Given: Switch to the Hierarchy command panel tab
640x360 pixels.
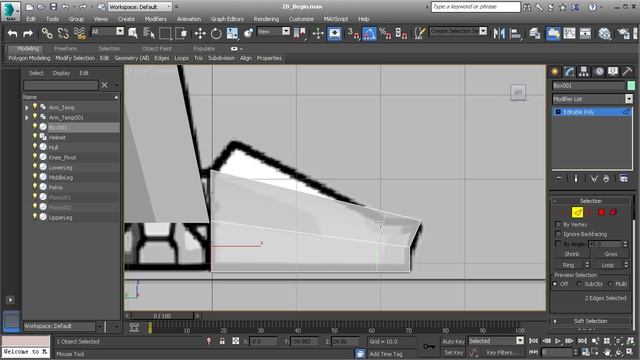Looking at the screenshot, I should tap(584, 72).
